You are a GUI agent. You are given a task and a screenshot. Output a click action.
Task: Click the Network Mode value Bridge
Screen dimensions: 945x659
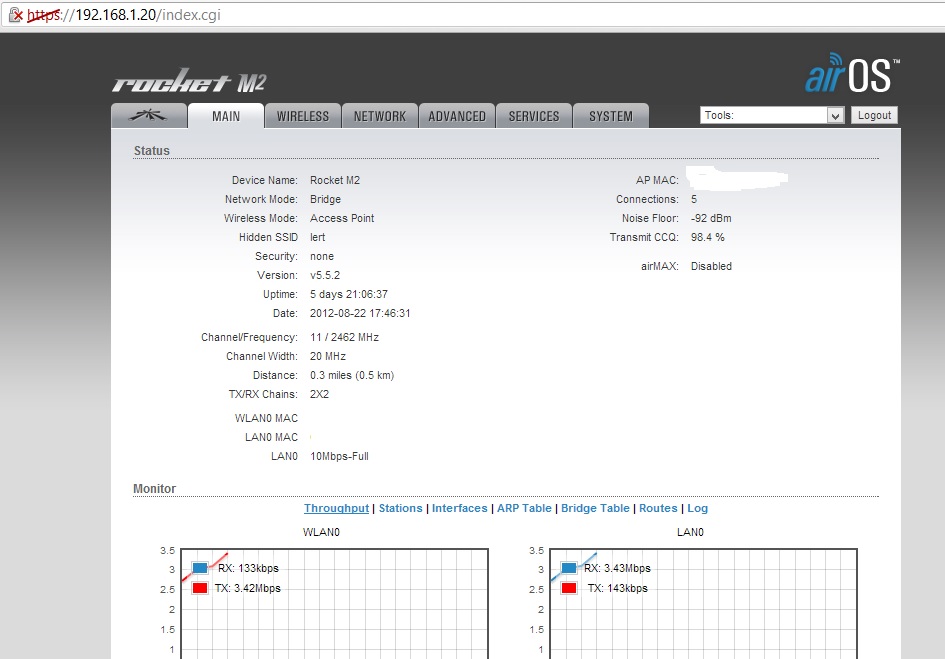coord(325,199)
